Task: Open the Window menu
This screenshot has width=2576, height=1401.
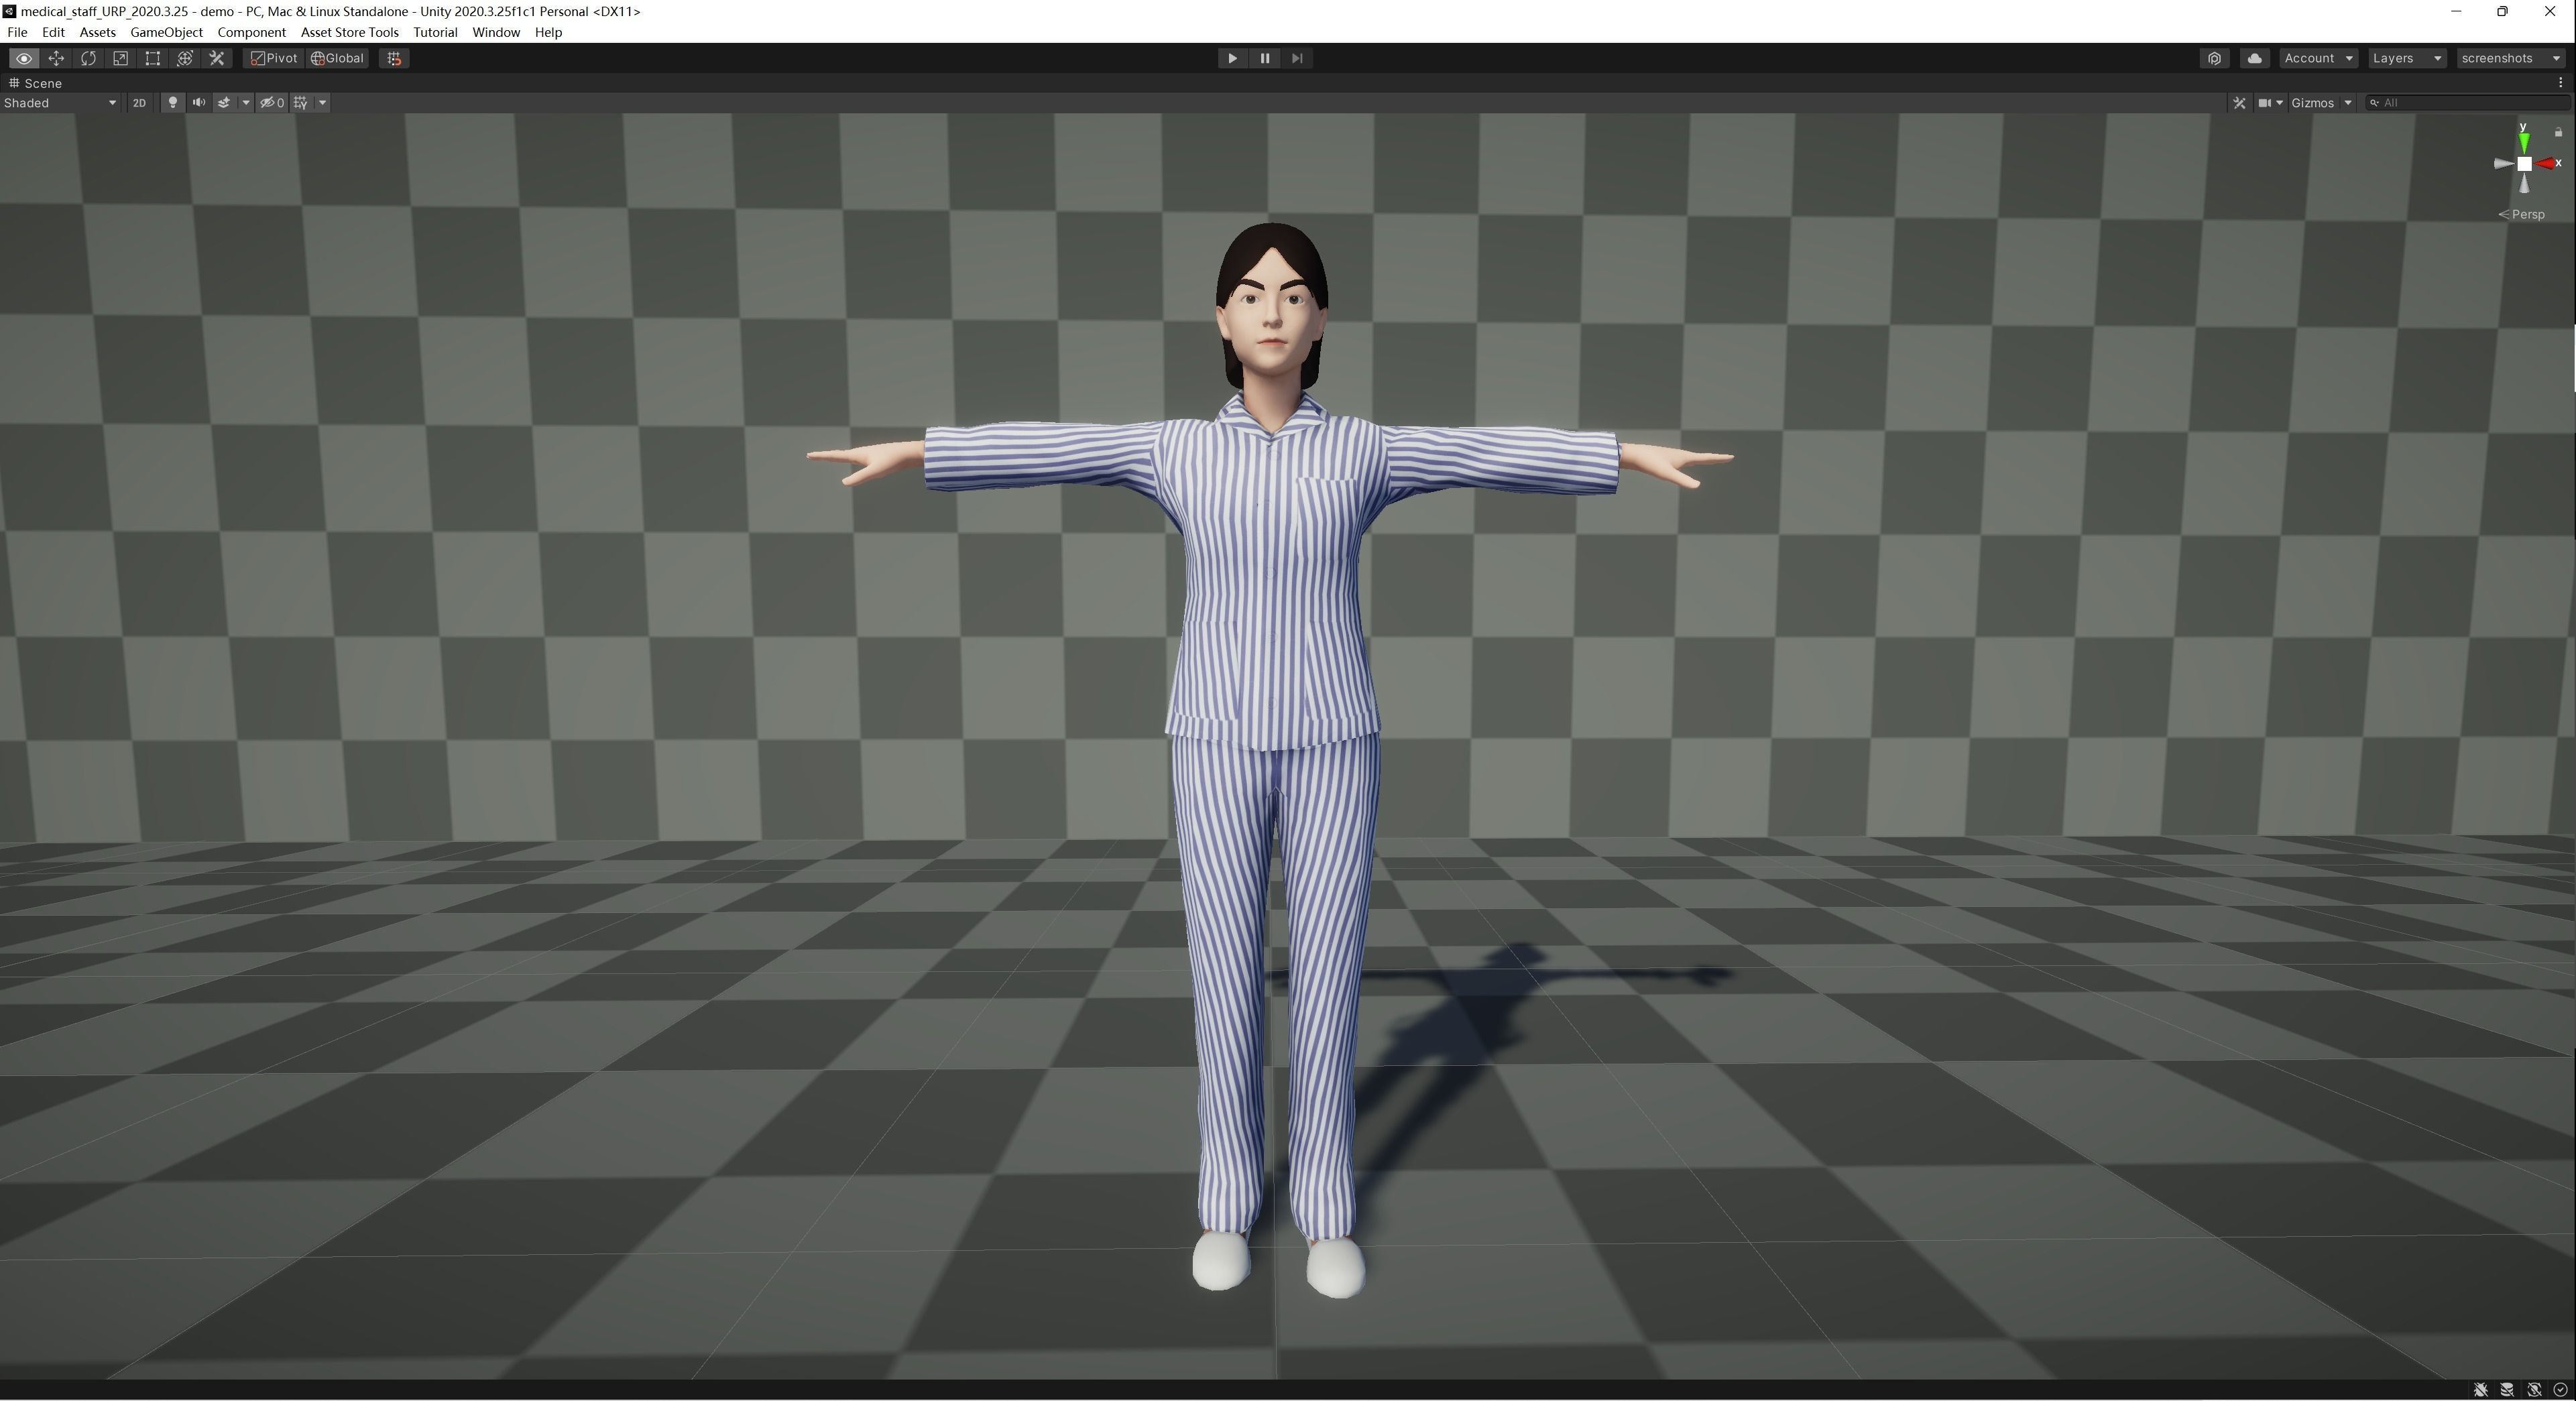Action: point(496,32)
